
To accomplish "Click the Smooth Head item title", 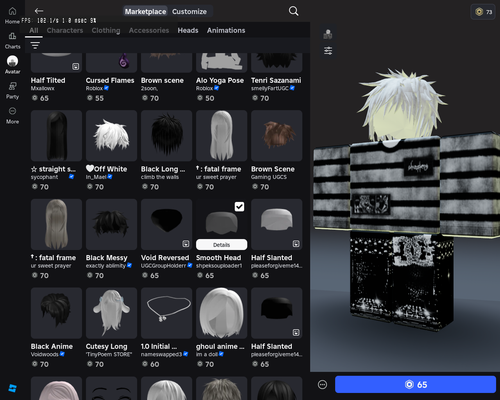I will pos(219,258).
